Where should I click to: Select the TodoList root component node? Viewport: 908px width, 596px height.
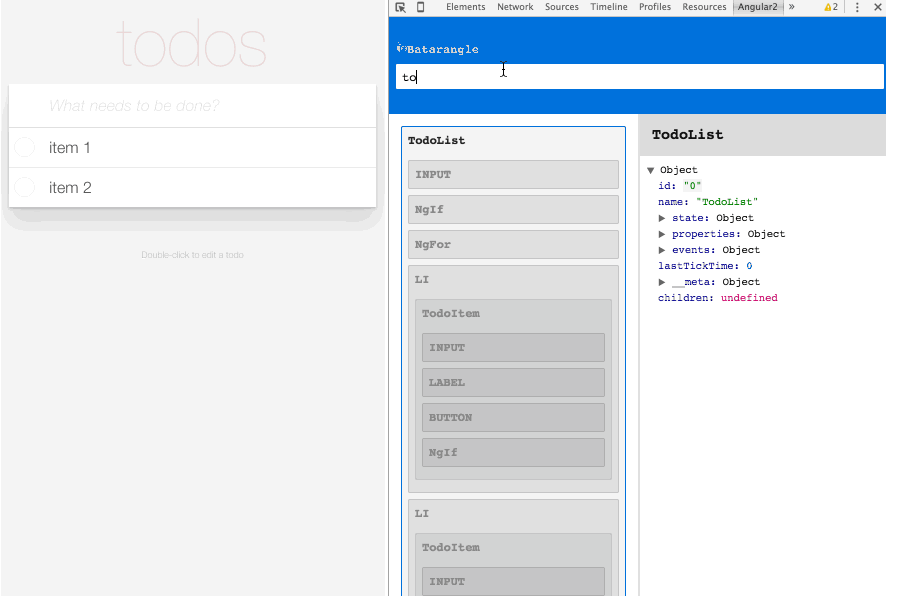pyautogui.click(x=437, y=141)
